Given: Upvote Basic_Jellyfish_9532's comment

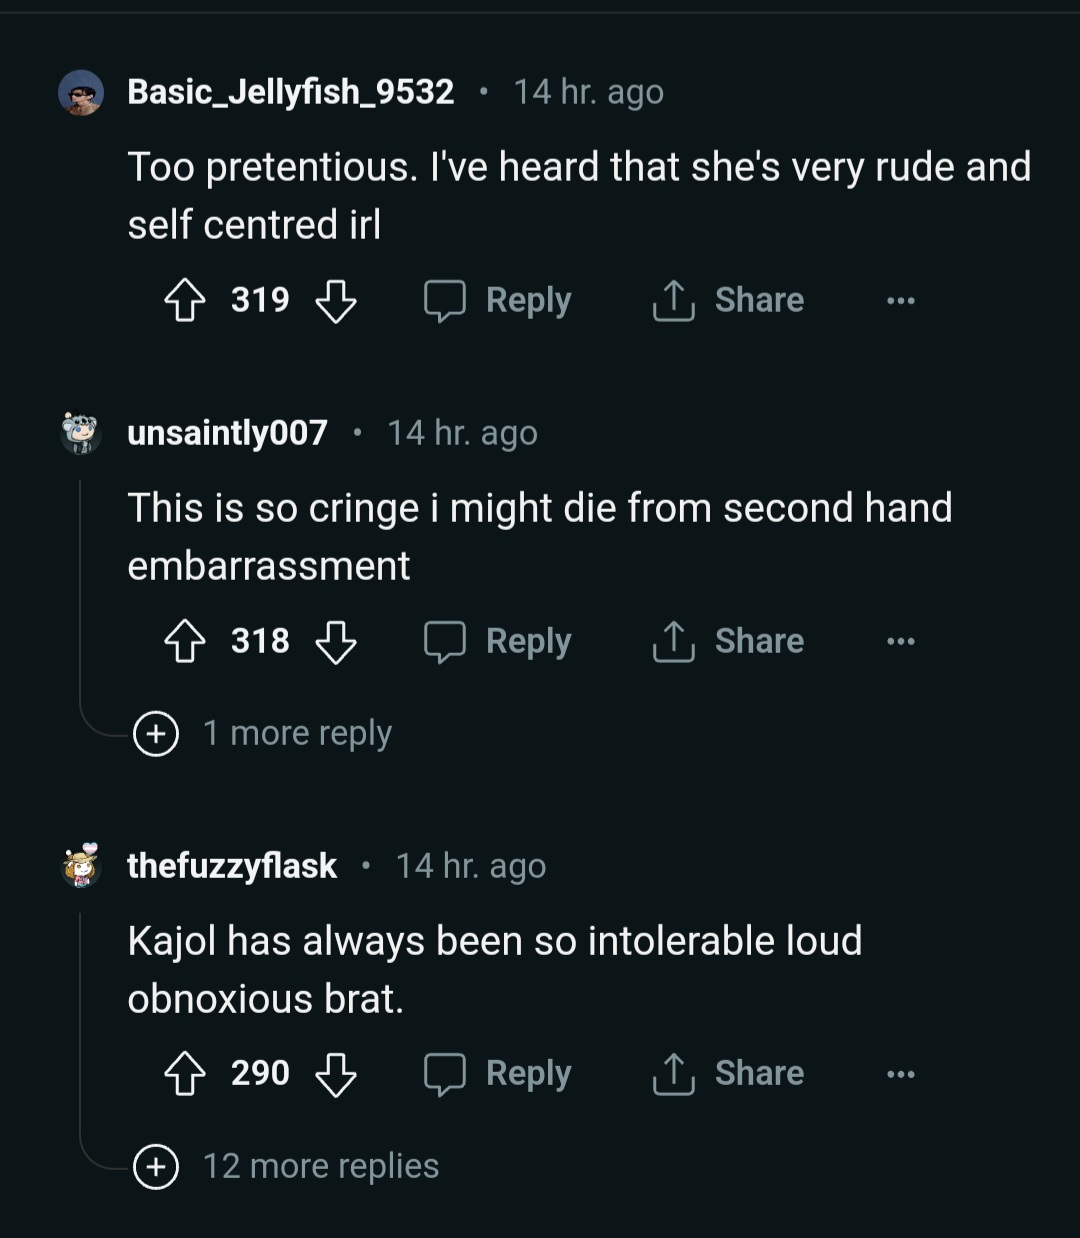Looking at the screenshot, I should (x=184, y=300).
